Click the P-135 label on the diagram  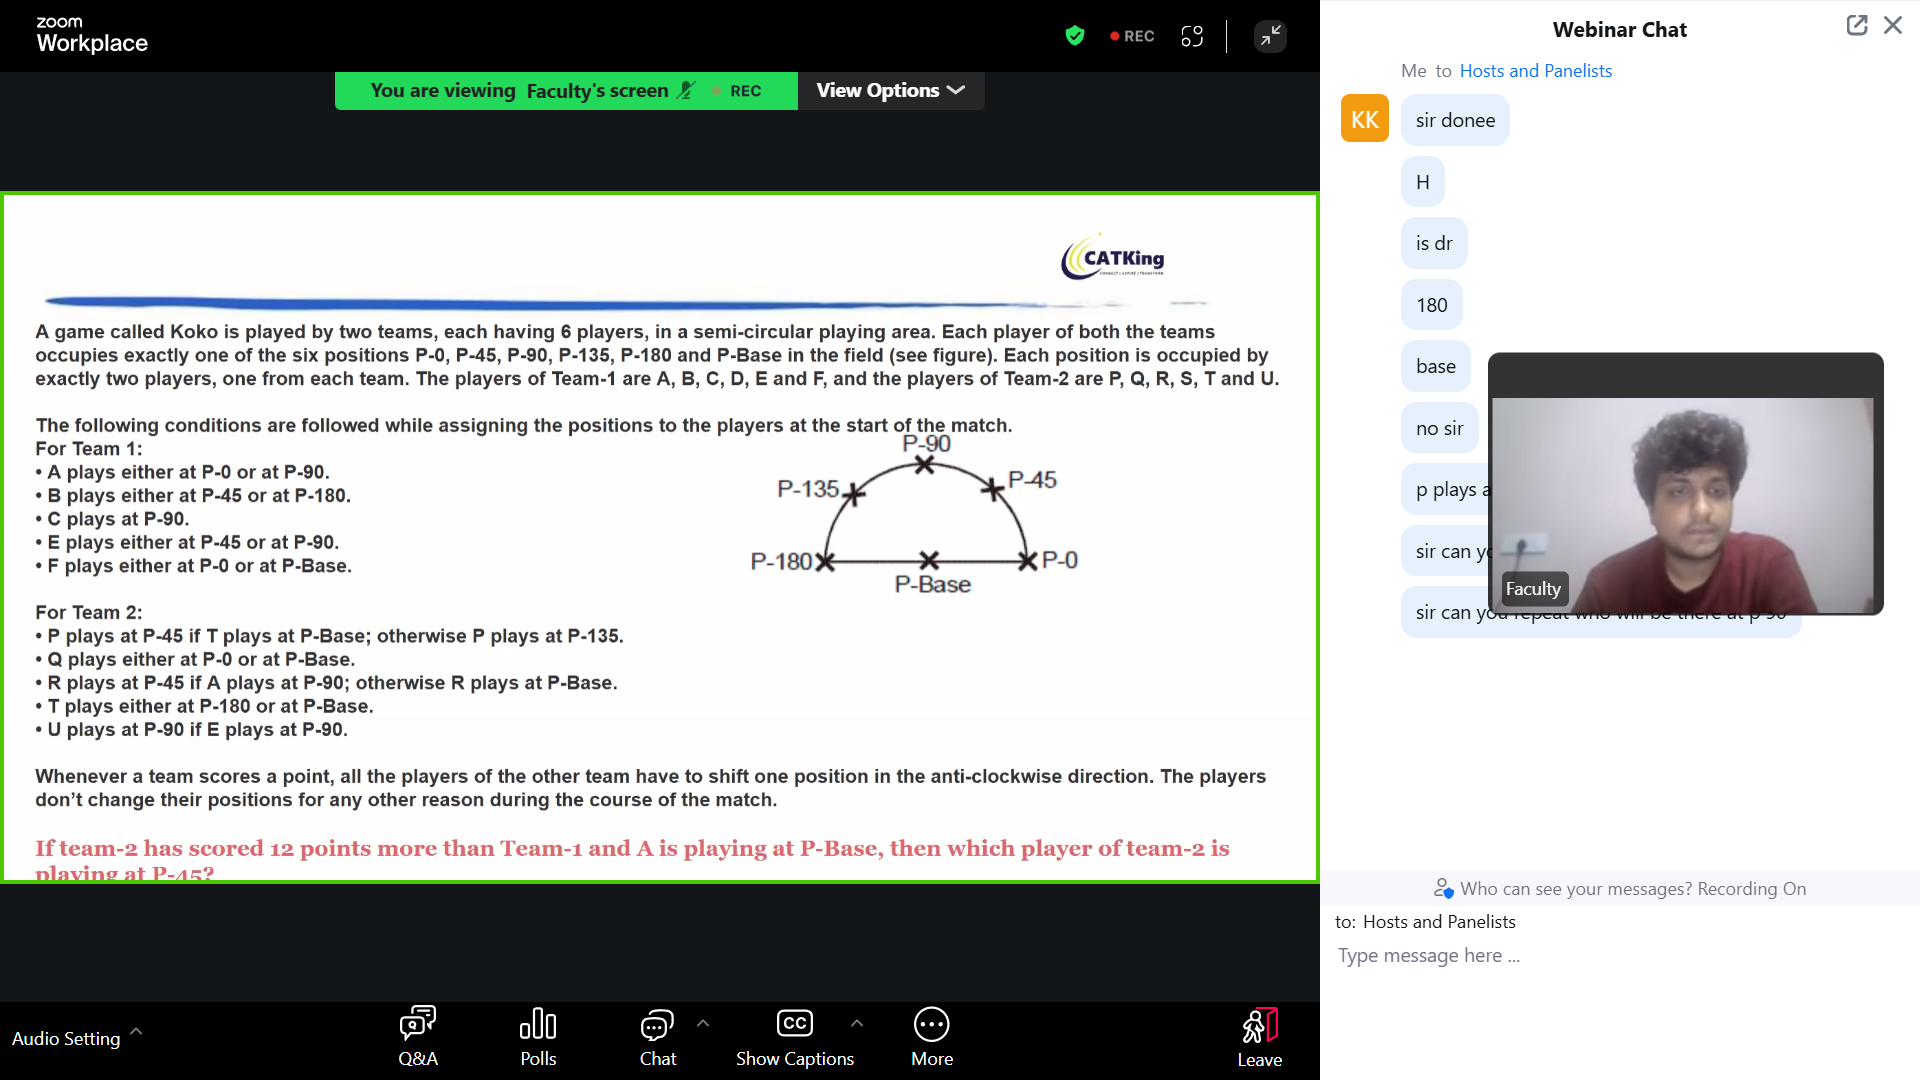click(808, 489)
